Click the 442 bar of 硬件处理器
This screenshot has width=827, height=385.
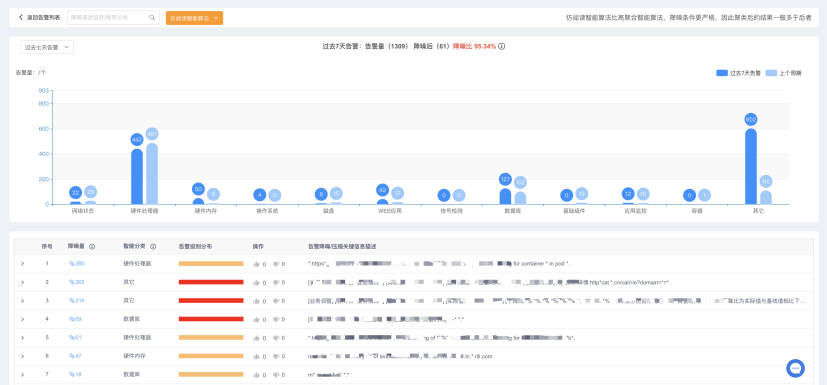point(137,177)
